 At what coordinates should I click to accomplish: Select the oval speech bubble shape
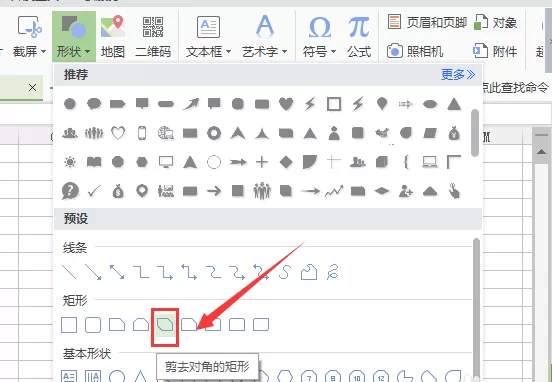click(94, 104)
